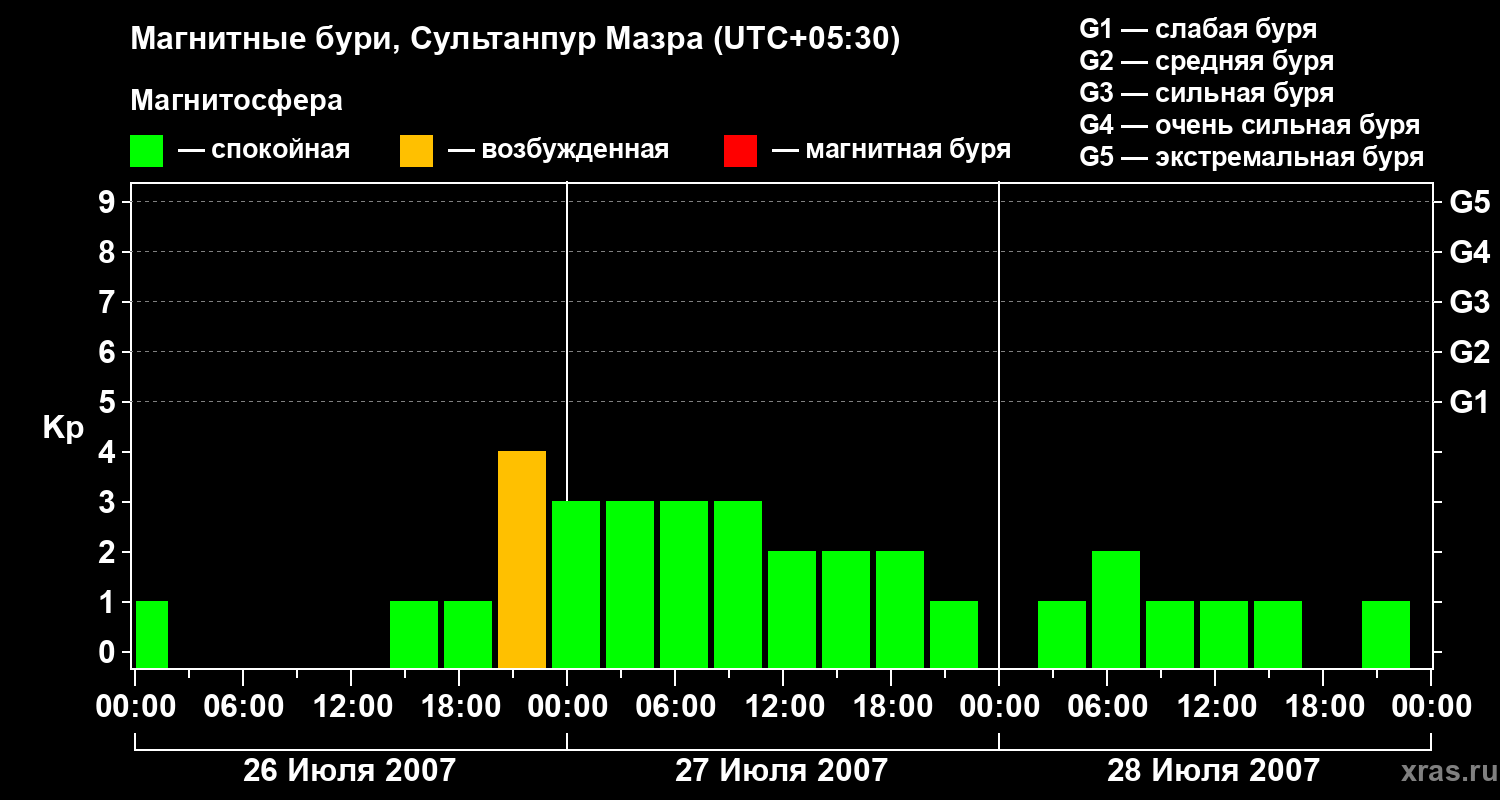Click the 'G5 — экстремальная буря' legend line

1252,157
